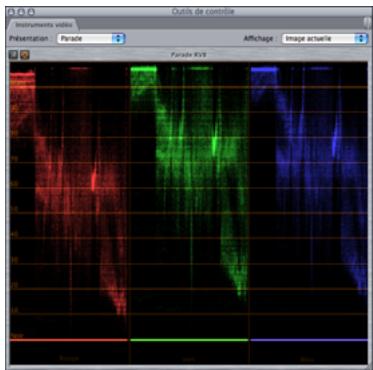Viewport: 373px width, 370px height.
Task: Click the blue channel waveform
Action: tap(309, 203)
